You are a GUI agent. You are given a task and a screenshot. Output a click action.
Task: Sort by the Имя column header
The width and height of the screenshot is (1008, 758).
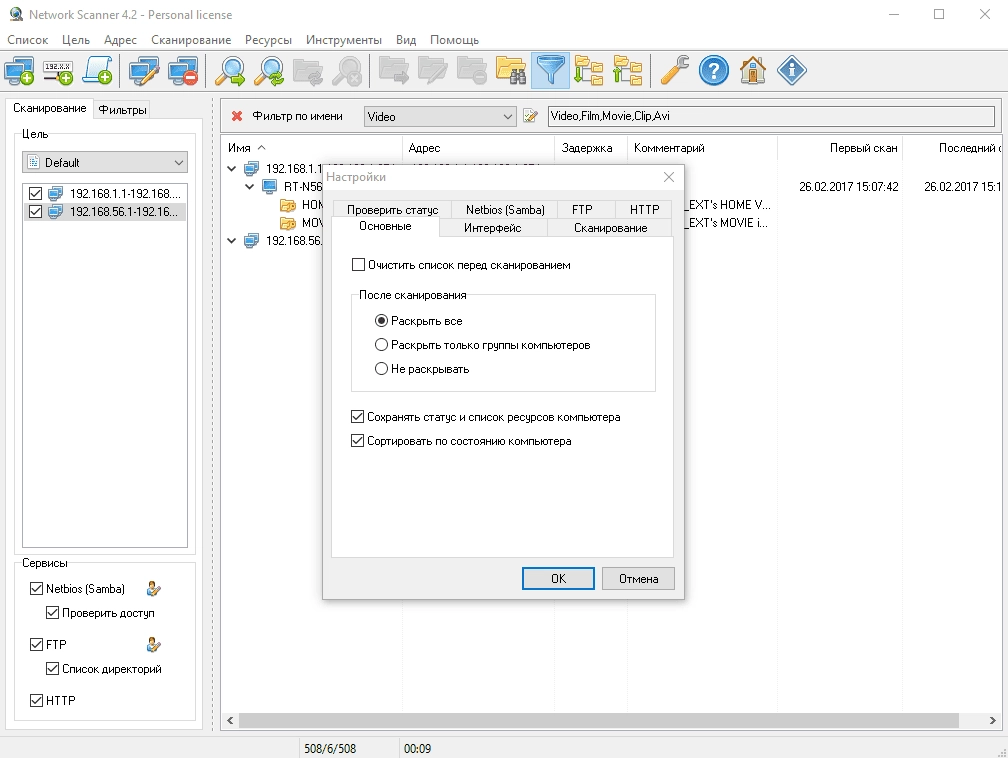click(312, 148)
